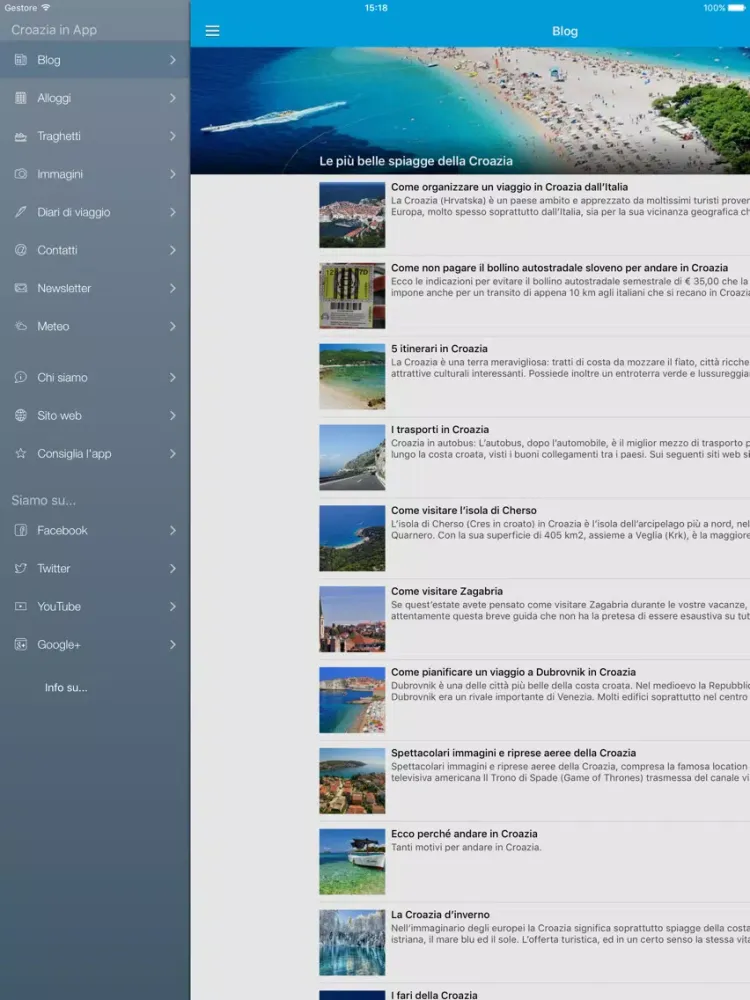Click the Consiglia l'app star icon
This screenshot has width=750, height=1000.
pyautogui.click(x=21, y=453)
